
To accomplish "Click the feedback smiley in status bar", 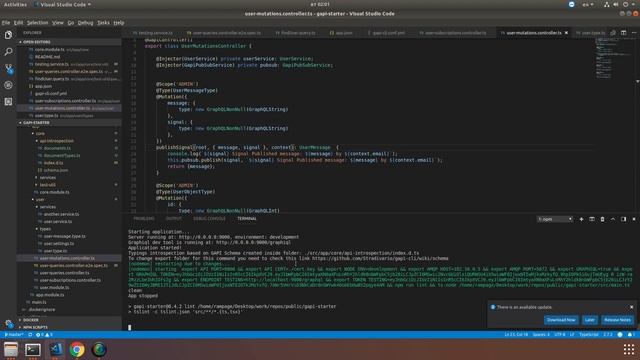I will (620, 335).
